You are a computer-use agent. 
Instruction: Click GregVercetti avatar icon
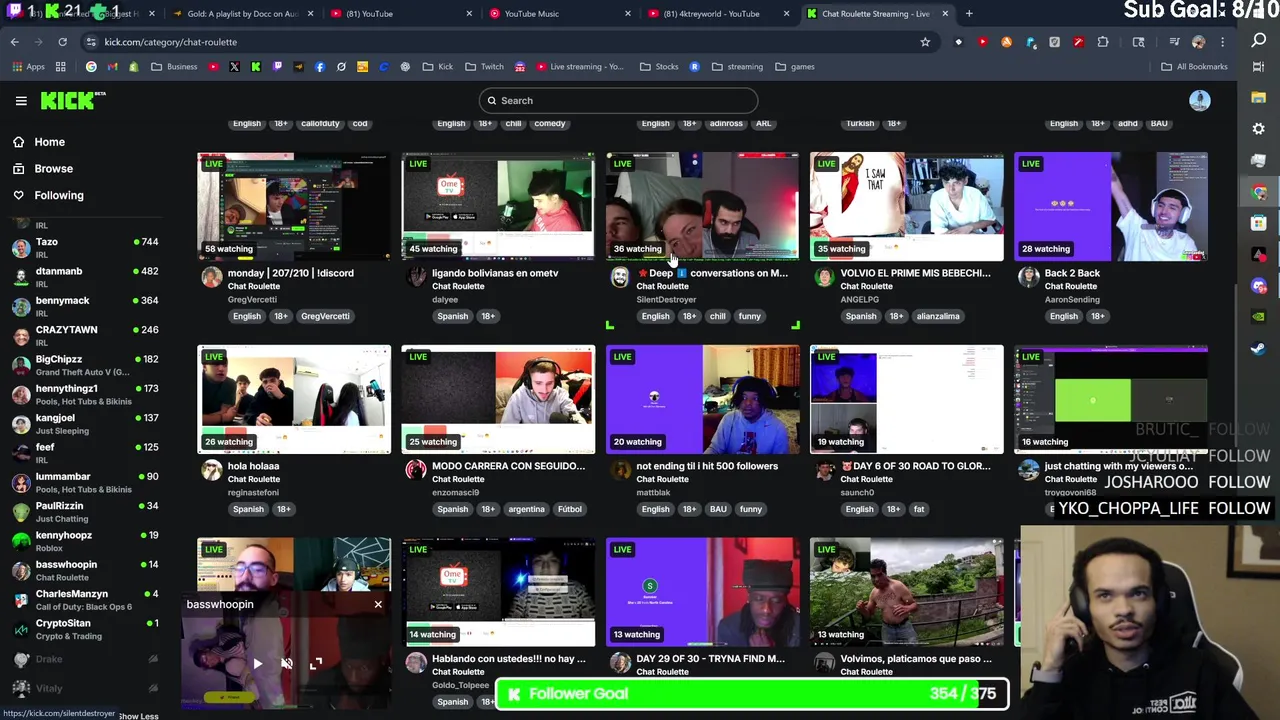211,277
